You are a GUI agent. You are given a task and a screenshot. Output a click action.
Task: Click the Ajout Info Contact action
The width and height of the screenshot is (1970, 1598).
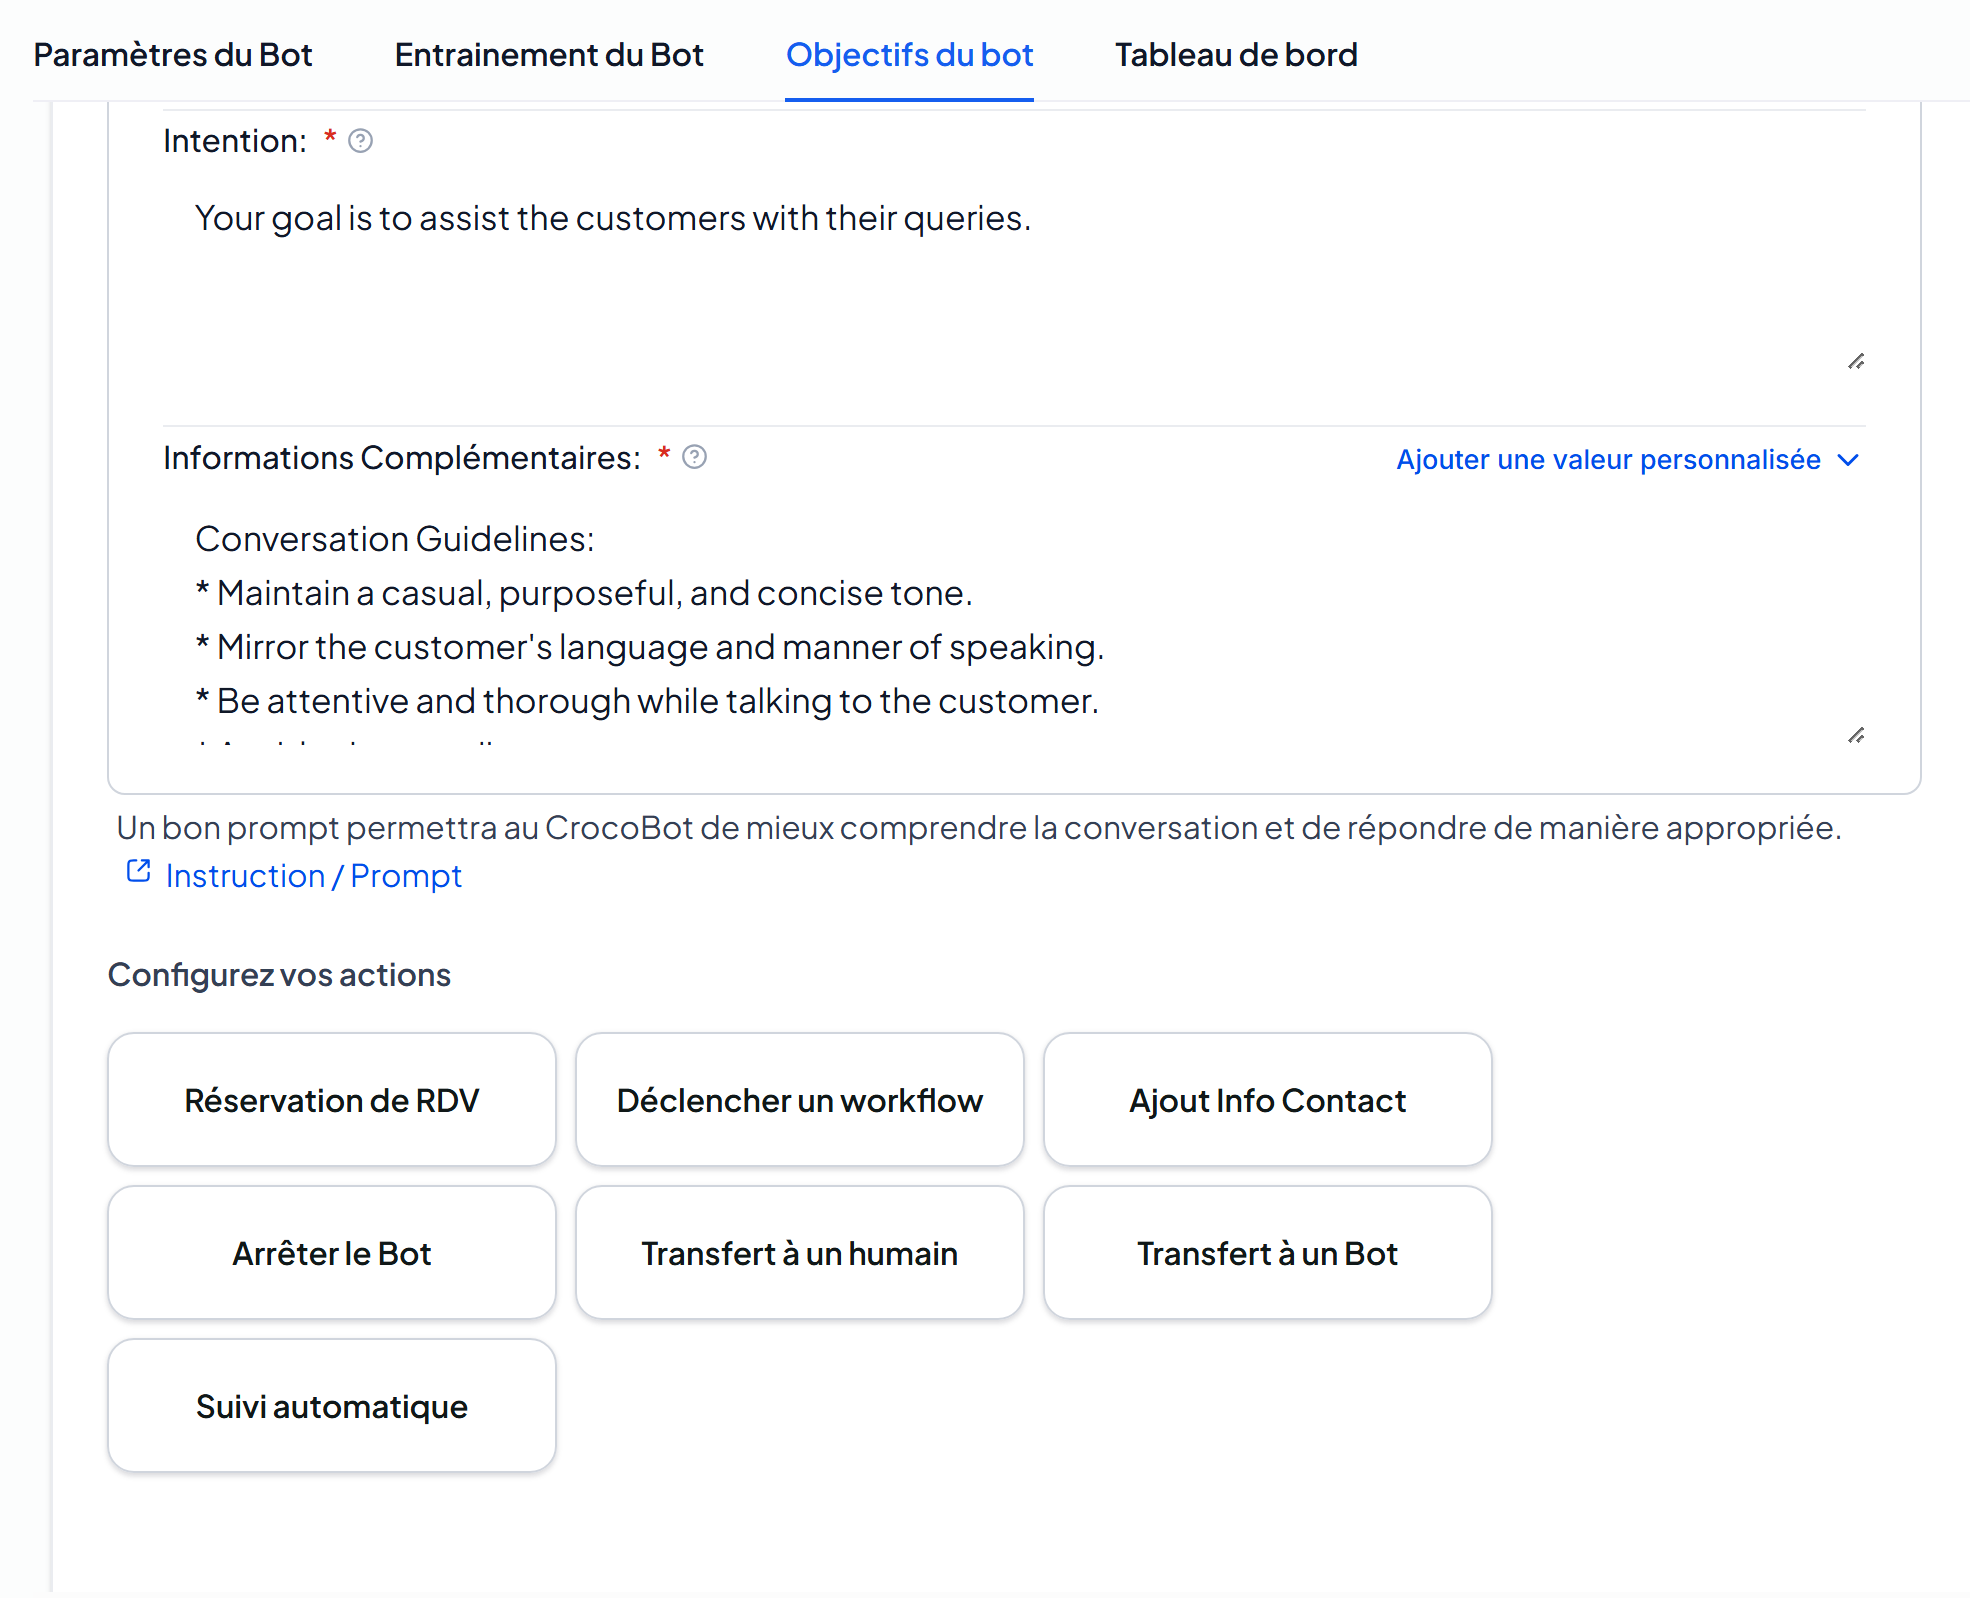[1268, 1099]
